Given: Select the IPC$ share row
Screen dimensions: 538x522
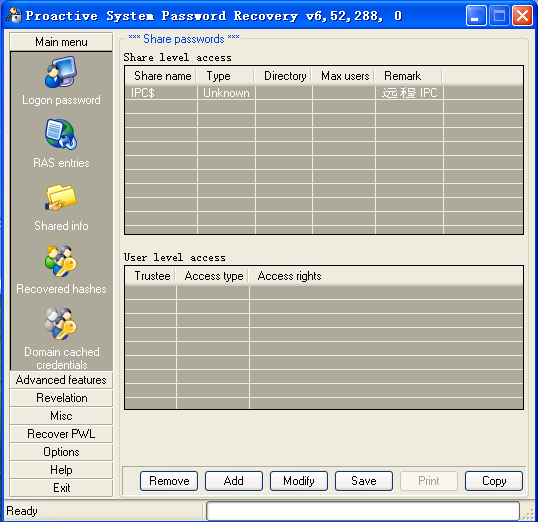Looking at the screenshot, I should tap(324, 93).
